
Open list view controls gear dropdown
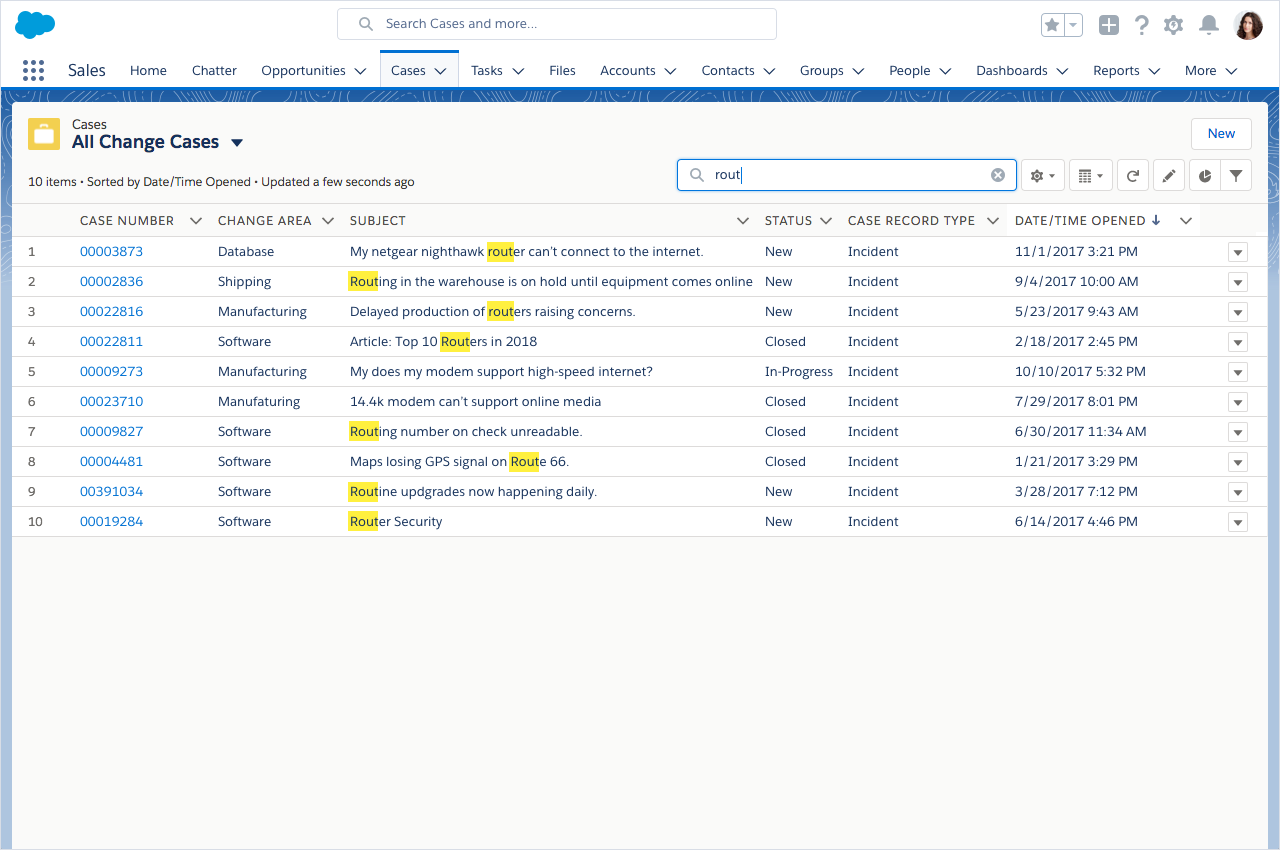click(1042, 175)
